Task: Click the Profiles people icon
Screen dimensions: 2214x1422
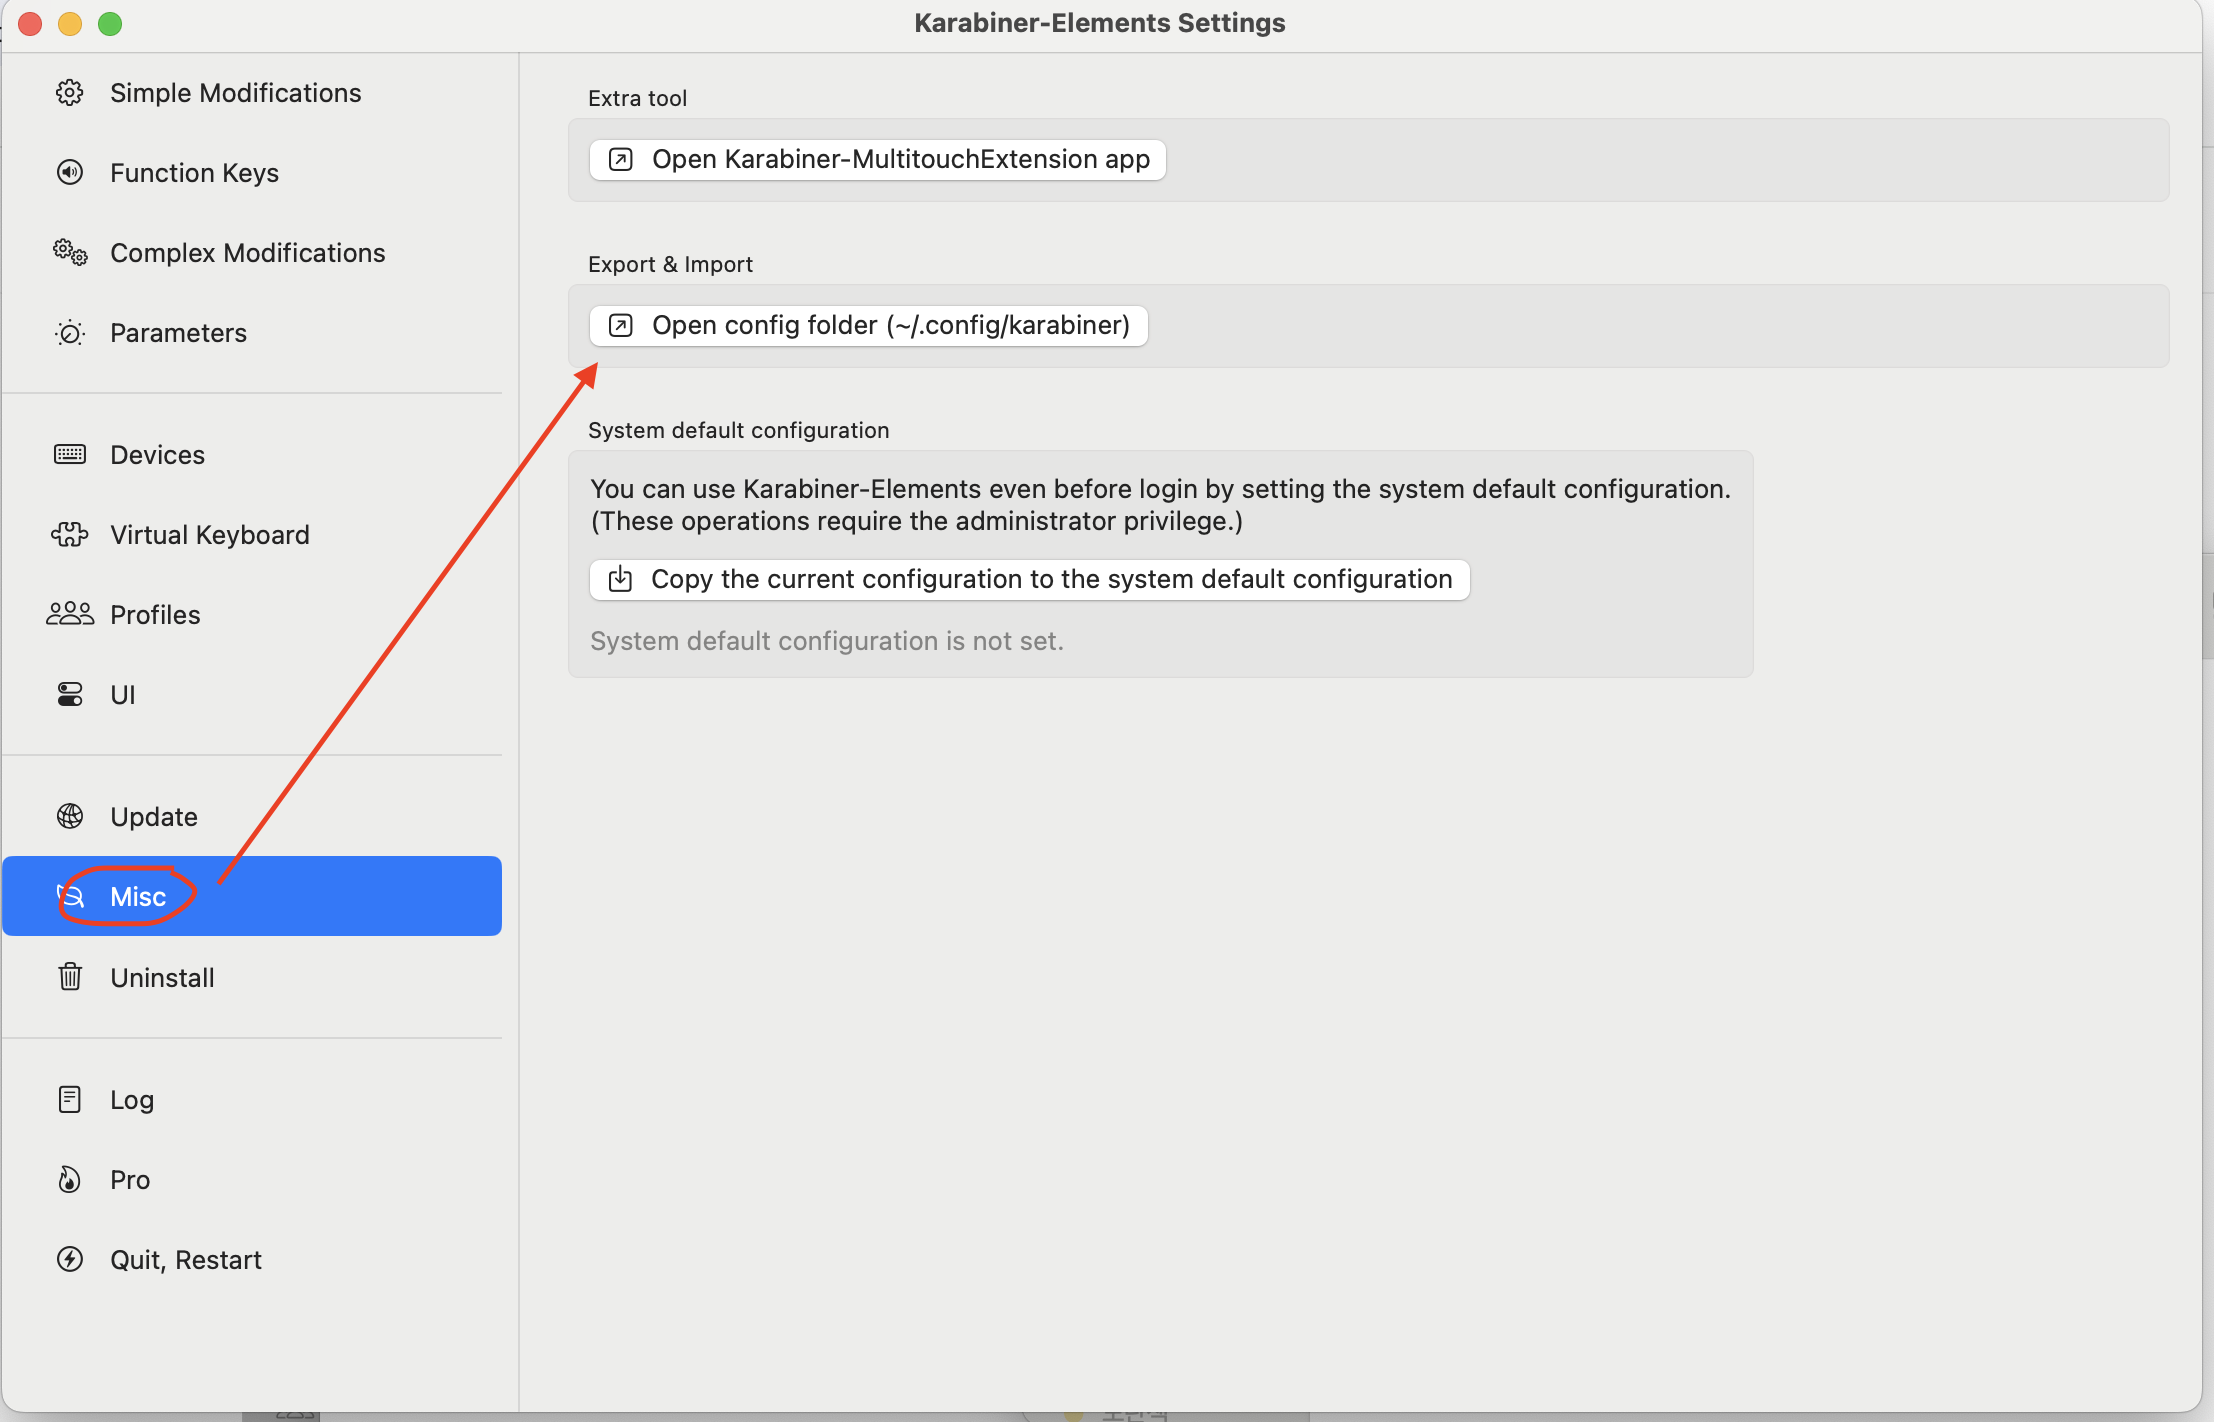Action: click(x=69, y=614)
